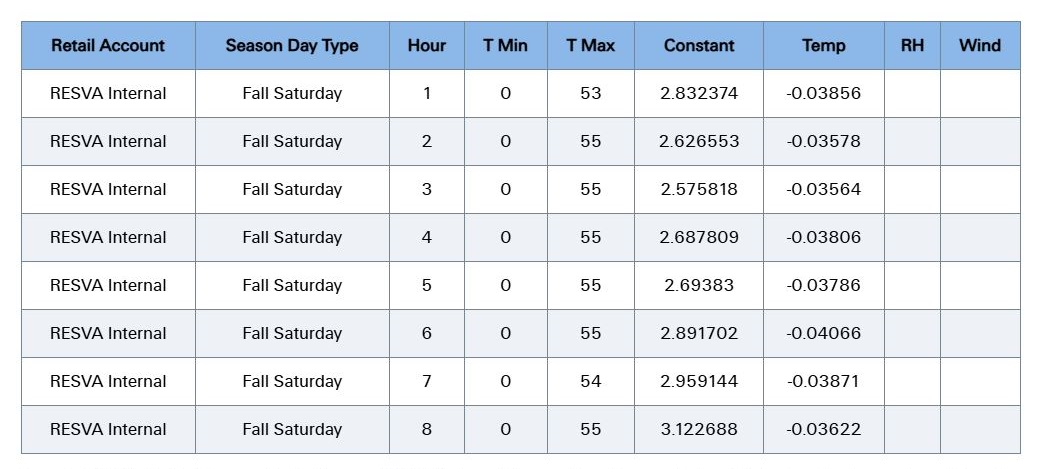The height and width of the screenshot is (469, 1039).
Task: Click the empty Wind cell for hour 1
Action: pos(980,93)
